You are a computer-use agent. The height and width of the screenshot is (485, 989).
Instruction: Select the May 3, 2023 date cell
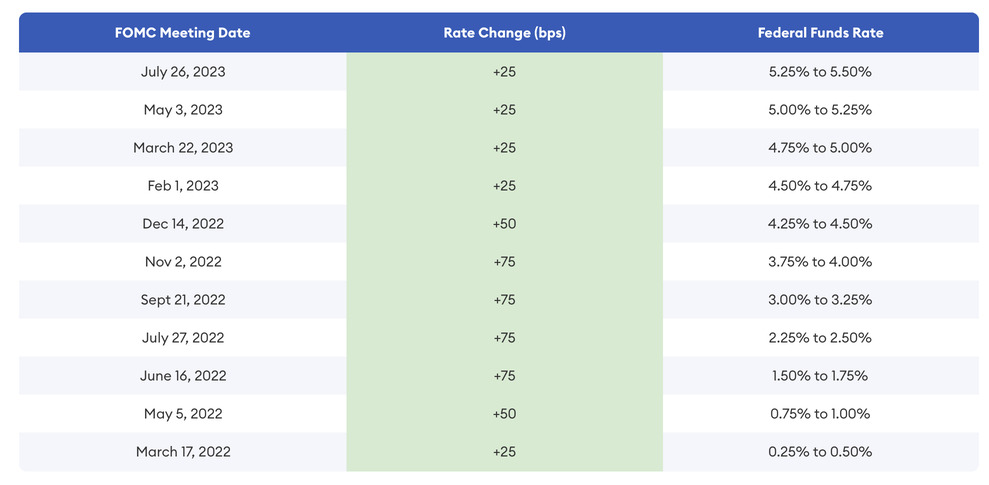[x=183, y=109]
